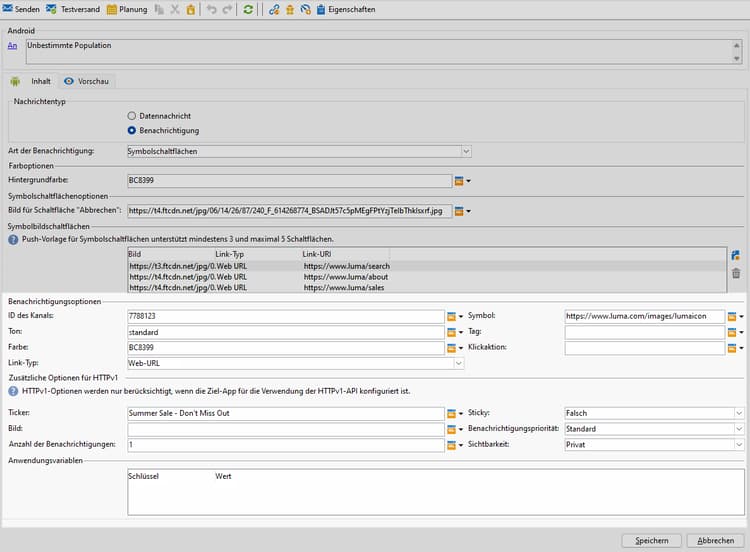Screen dimensions: 750x552
Task: Open personalization icon for Anzahl der Benachrichtigungen
Action: point(454,445)
